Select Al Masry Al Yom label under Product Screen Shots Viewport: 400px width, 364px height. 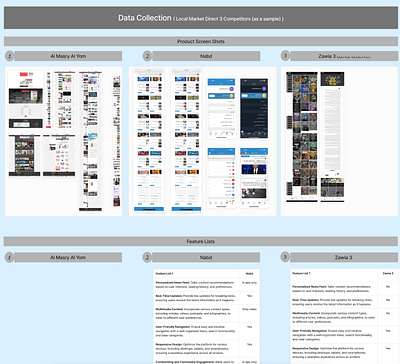point(68,56)
